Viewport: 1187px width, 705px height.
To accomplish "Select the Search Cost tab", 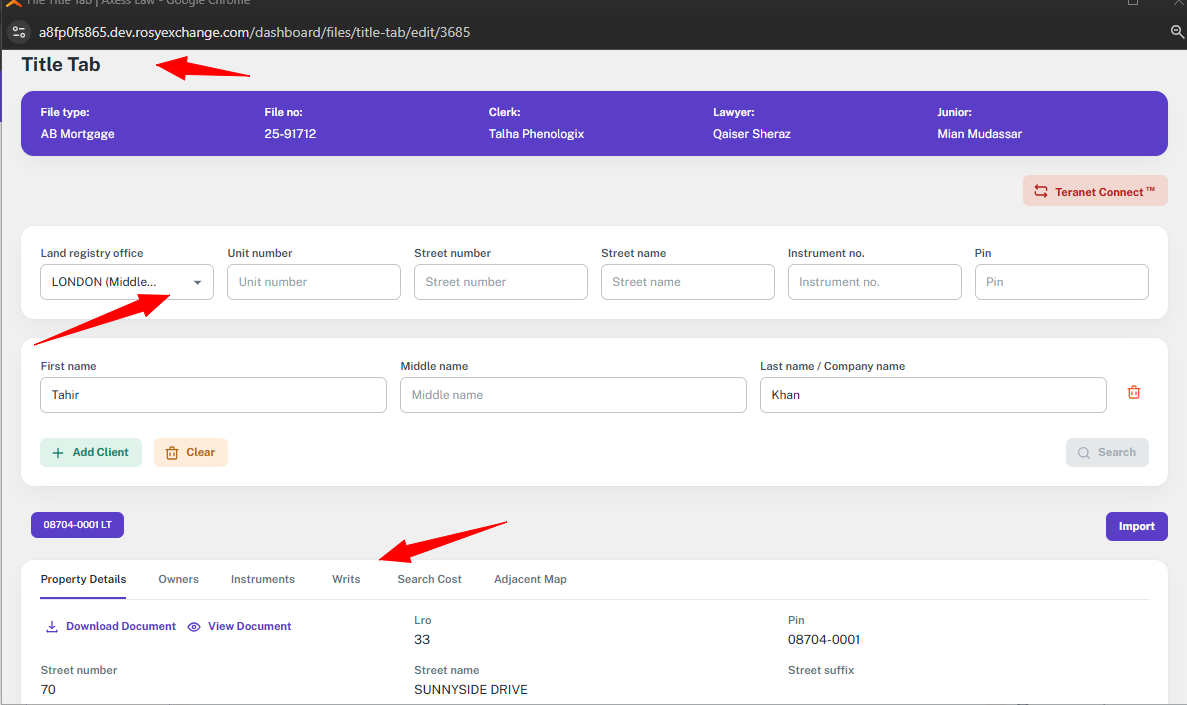I will pos(429,579).
